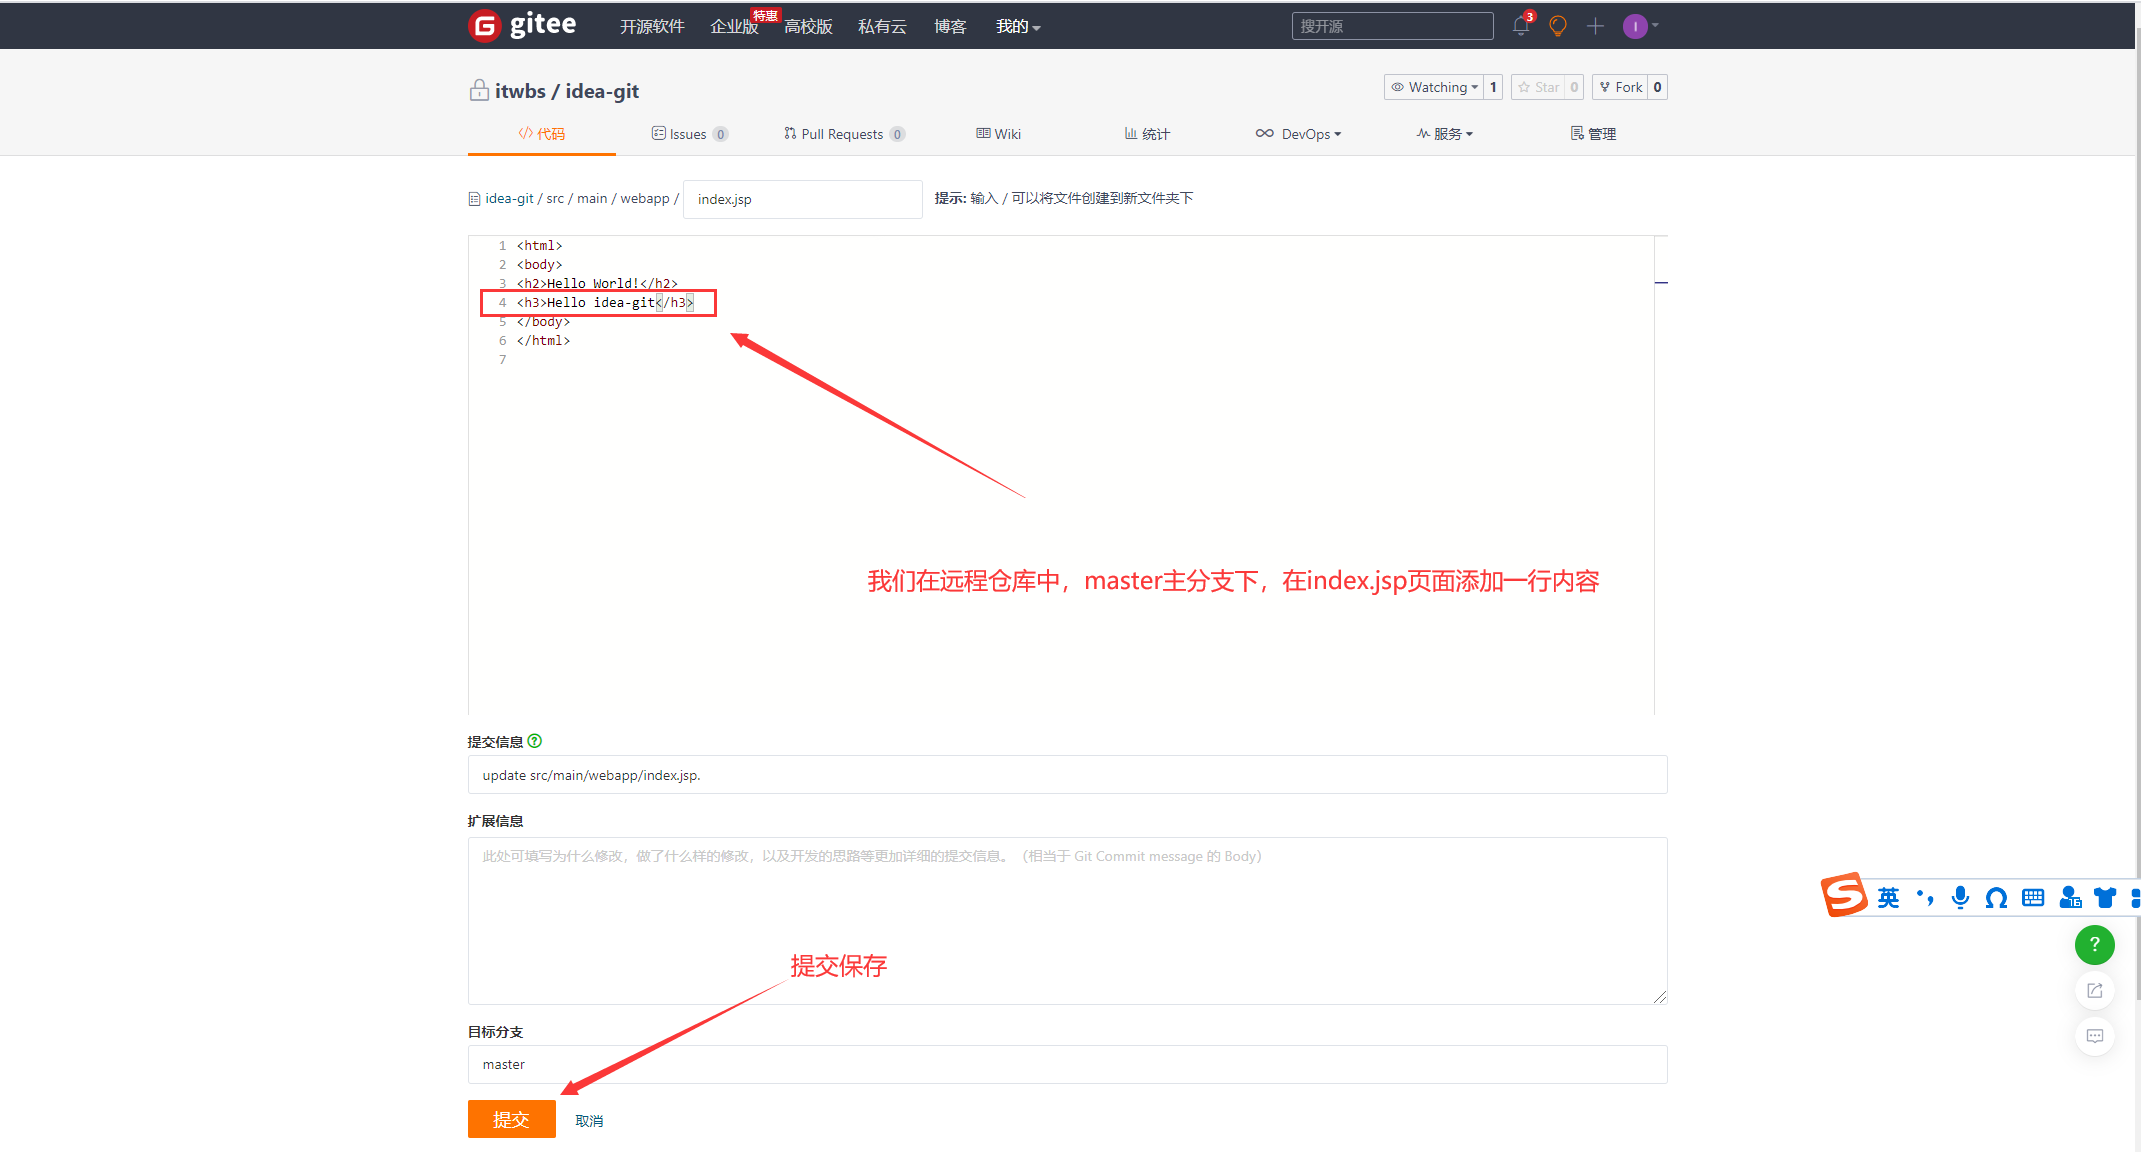The width and height of the screenshot is (2141, 1152).
Task: Switch to the Wiki tab
Action: (x=999, y=134)
